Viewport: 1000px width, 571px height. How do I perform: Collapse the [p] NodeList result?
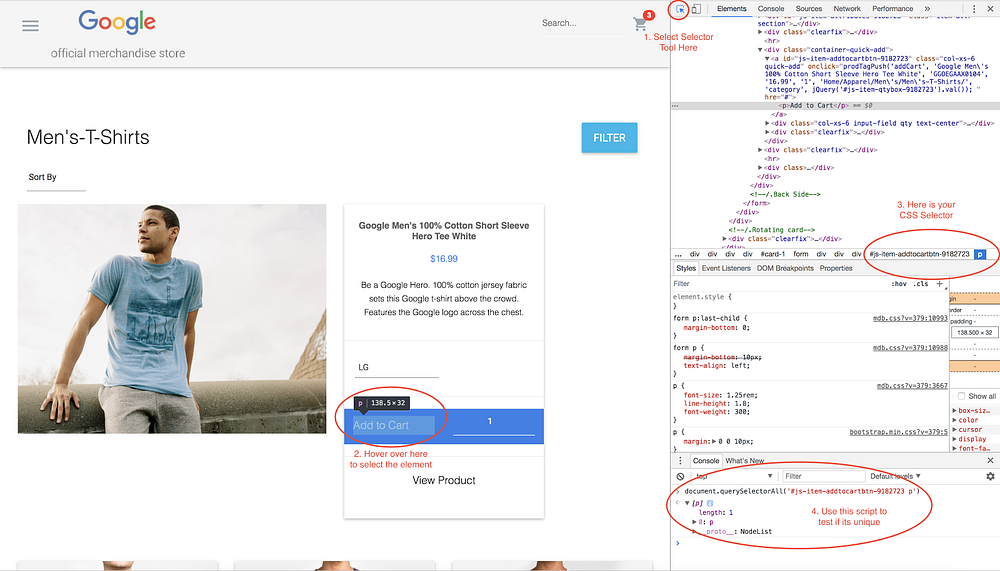[x=687, y=503]
